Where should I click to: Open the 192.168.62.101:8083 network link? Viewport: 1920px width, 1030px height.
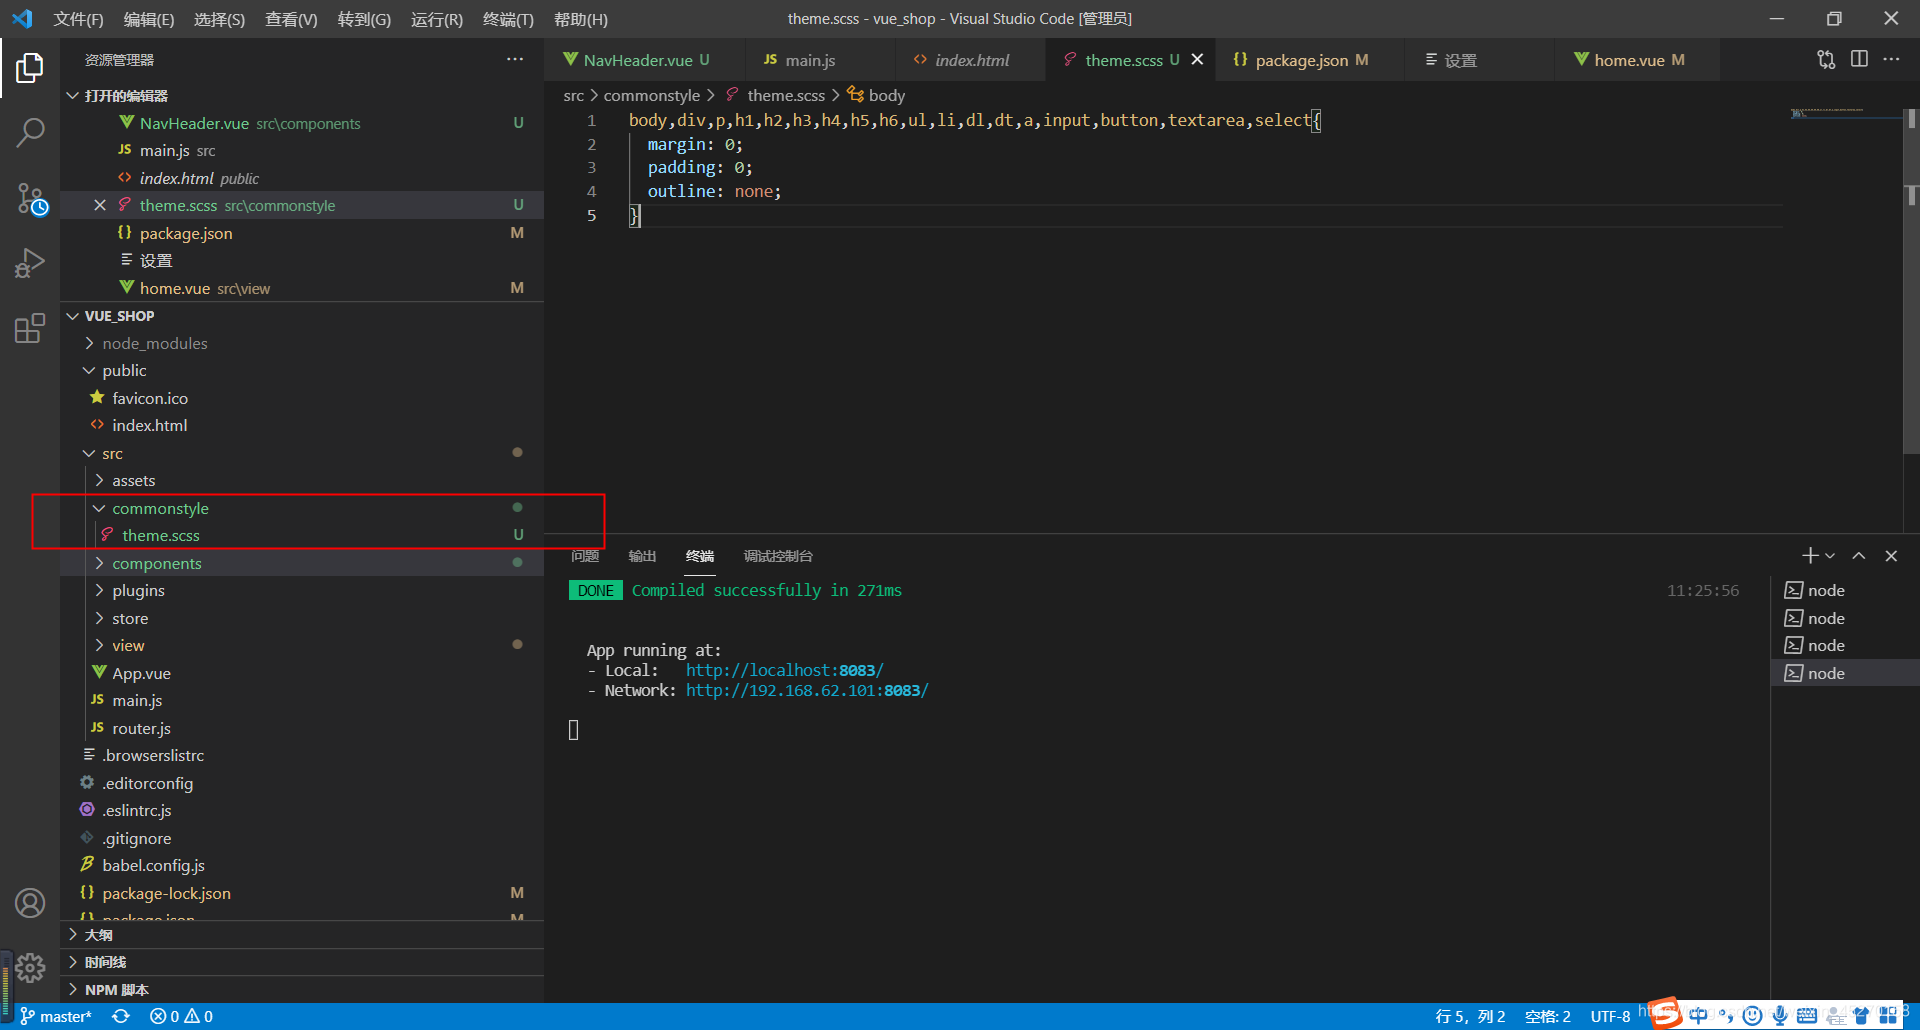pos(807,690)
